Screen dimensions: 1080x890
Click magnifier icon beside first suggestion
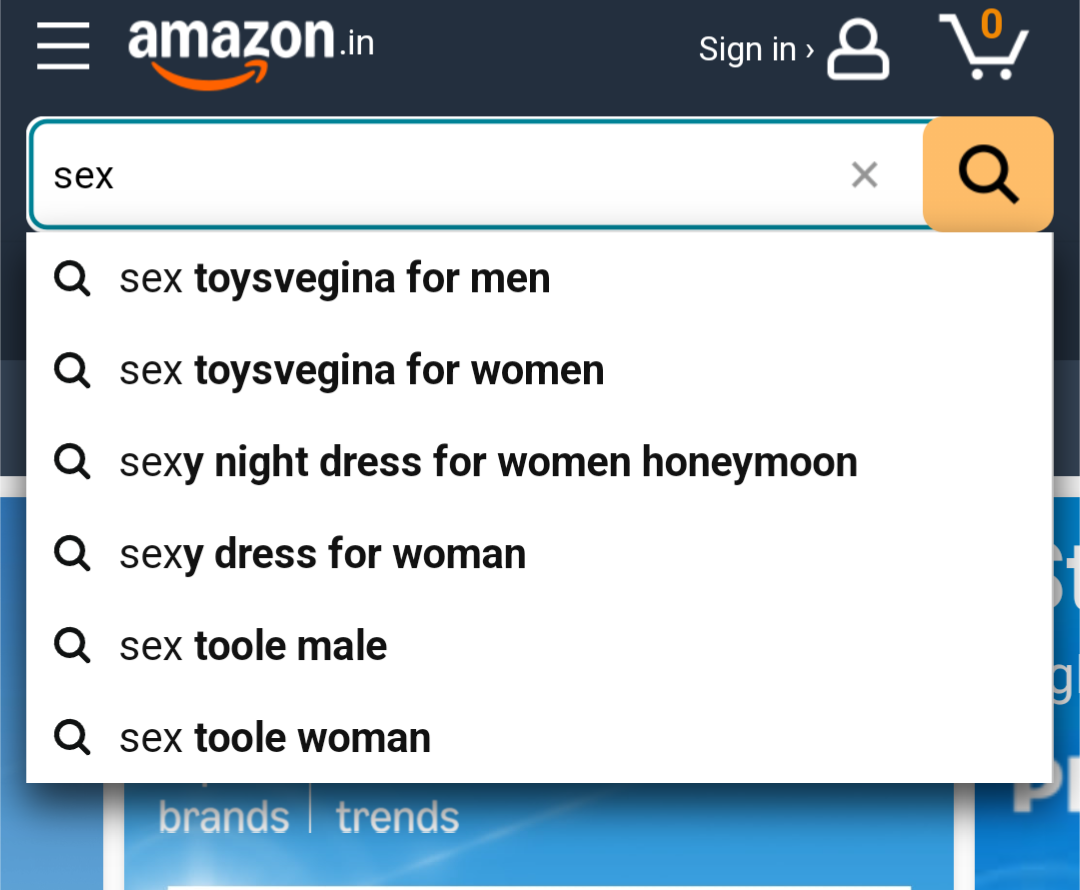pyautogui.click(x=72, y=279)
